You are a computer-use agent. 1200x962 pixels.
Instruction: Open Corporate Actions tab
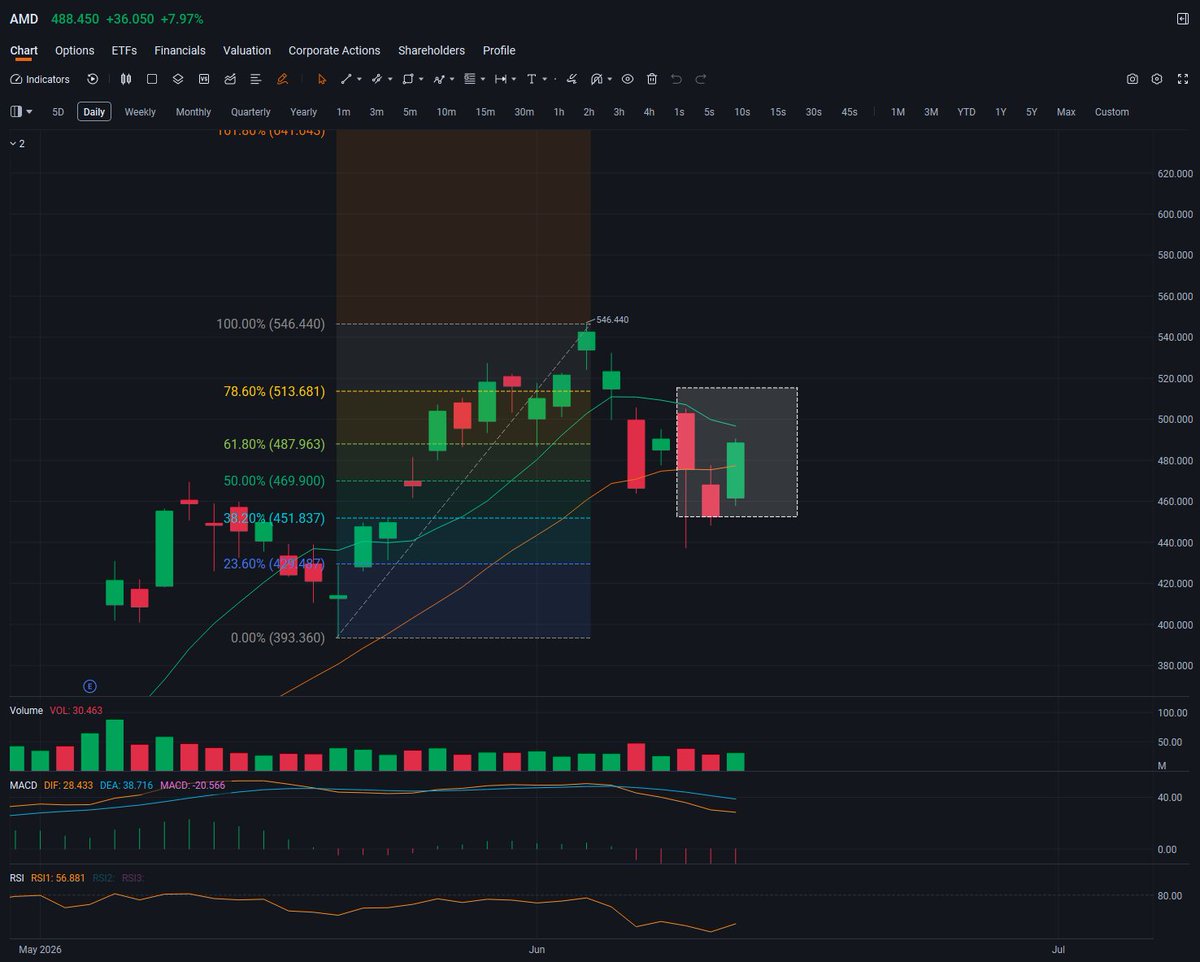click(x=334, y=50)
